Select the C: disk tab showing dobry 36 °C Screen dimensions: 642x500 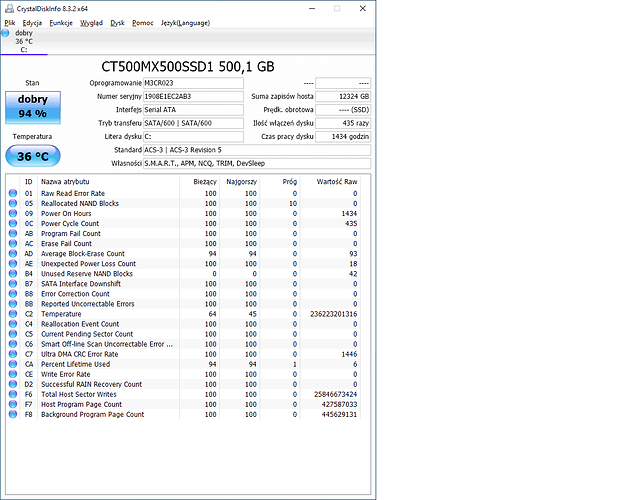click(24, 41)
